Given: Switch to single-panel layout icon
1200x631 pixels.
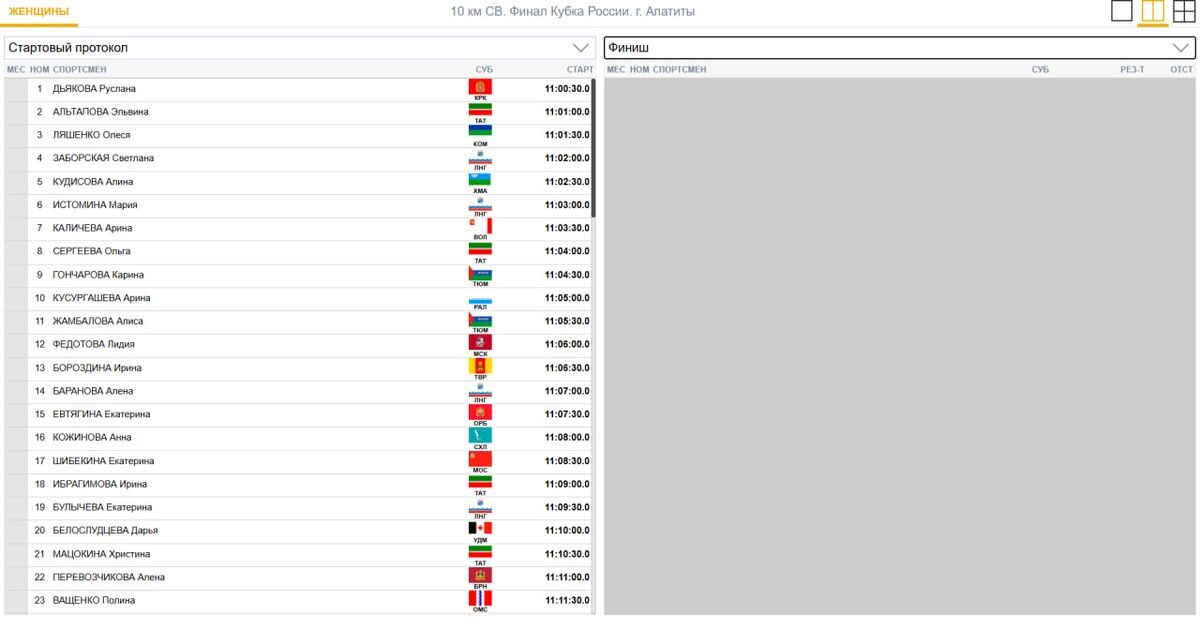Looking at the screenshot, I should pyautogui.click(x=1122, y=11).
